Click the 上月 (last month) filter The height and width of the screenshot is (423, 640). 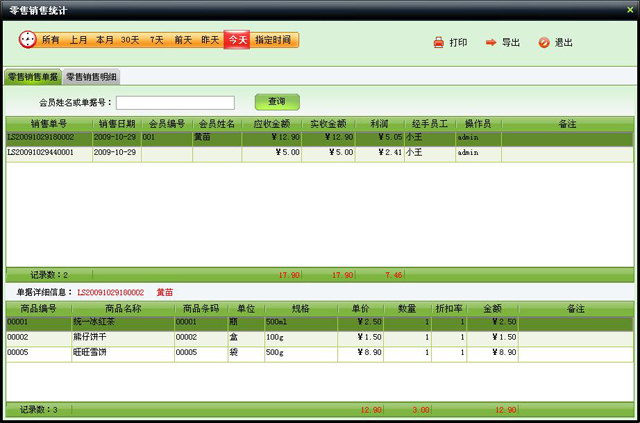78,40
